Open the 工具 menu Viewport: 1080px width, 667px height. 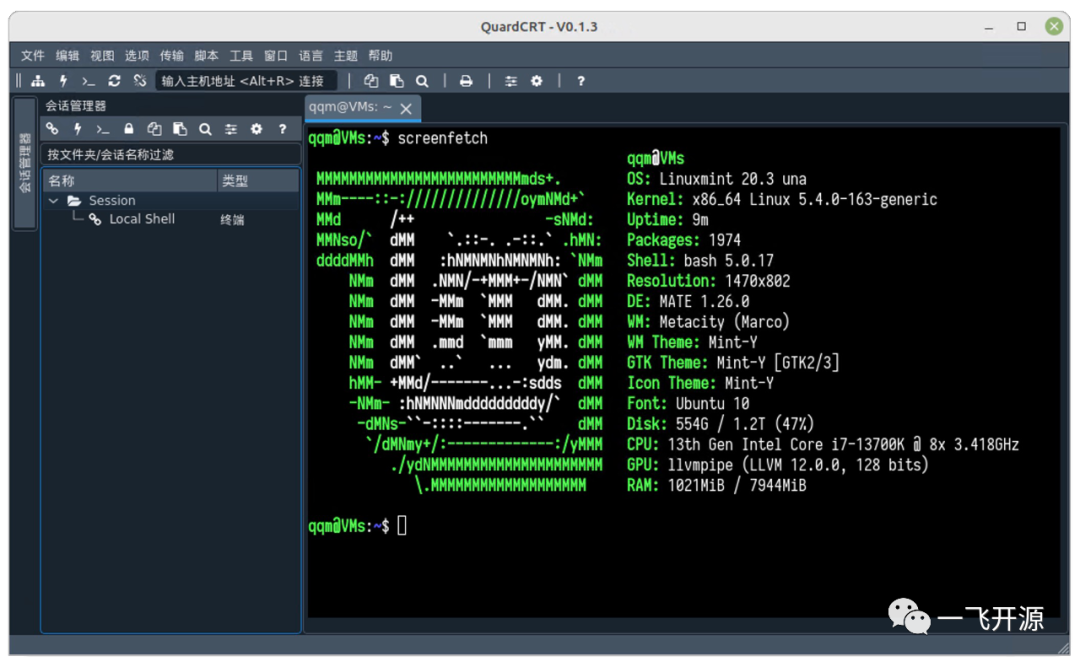pos(241,56)
